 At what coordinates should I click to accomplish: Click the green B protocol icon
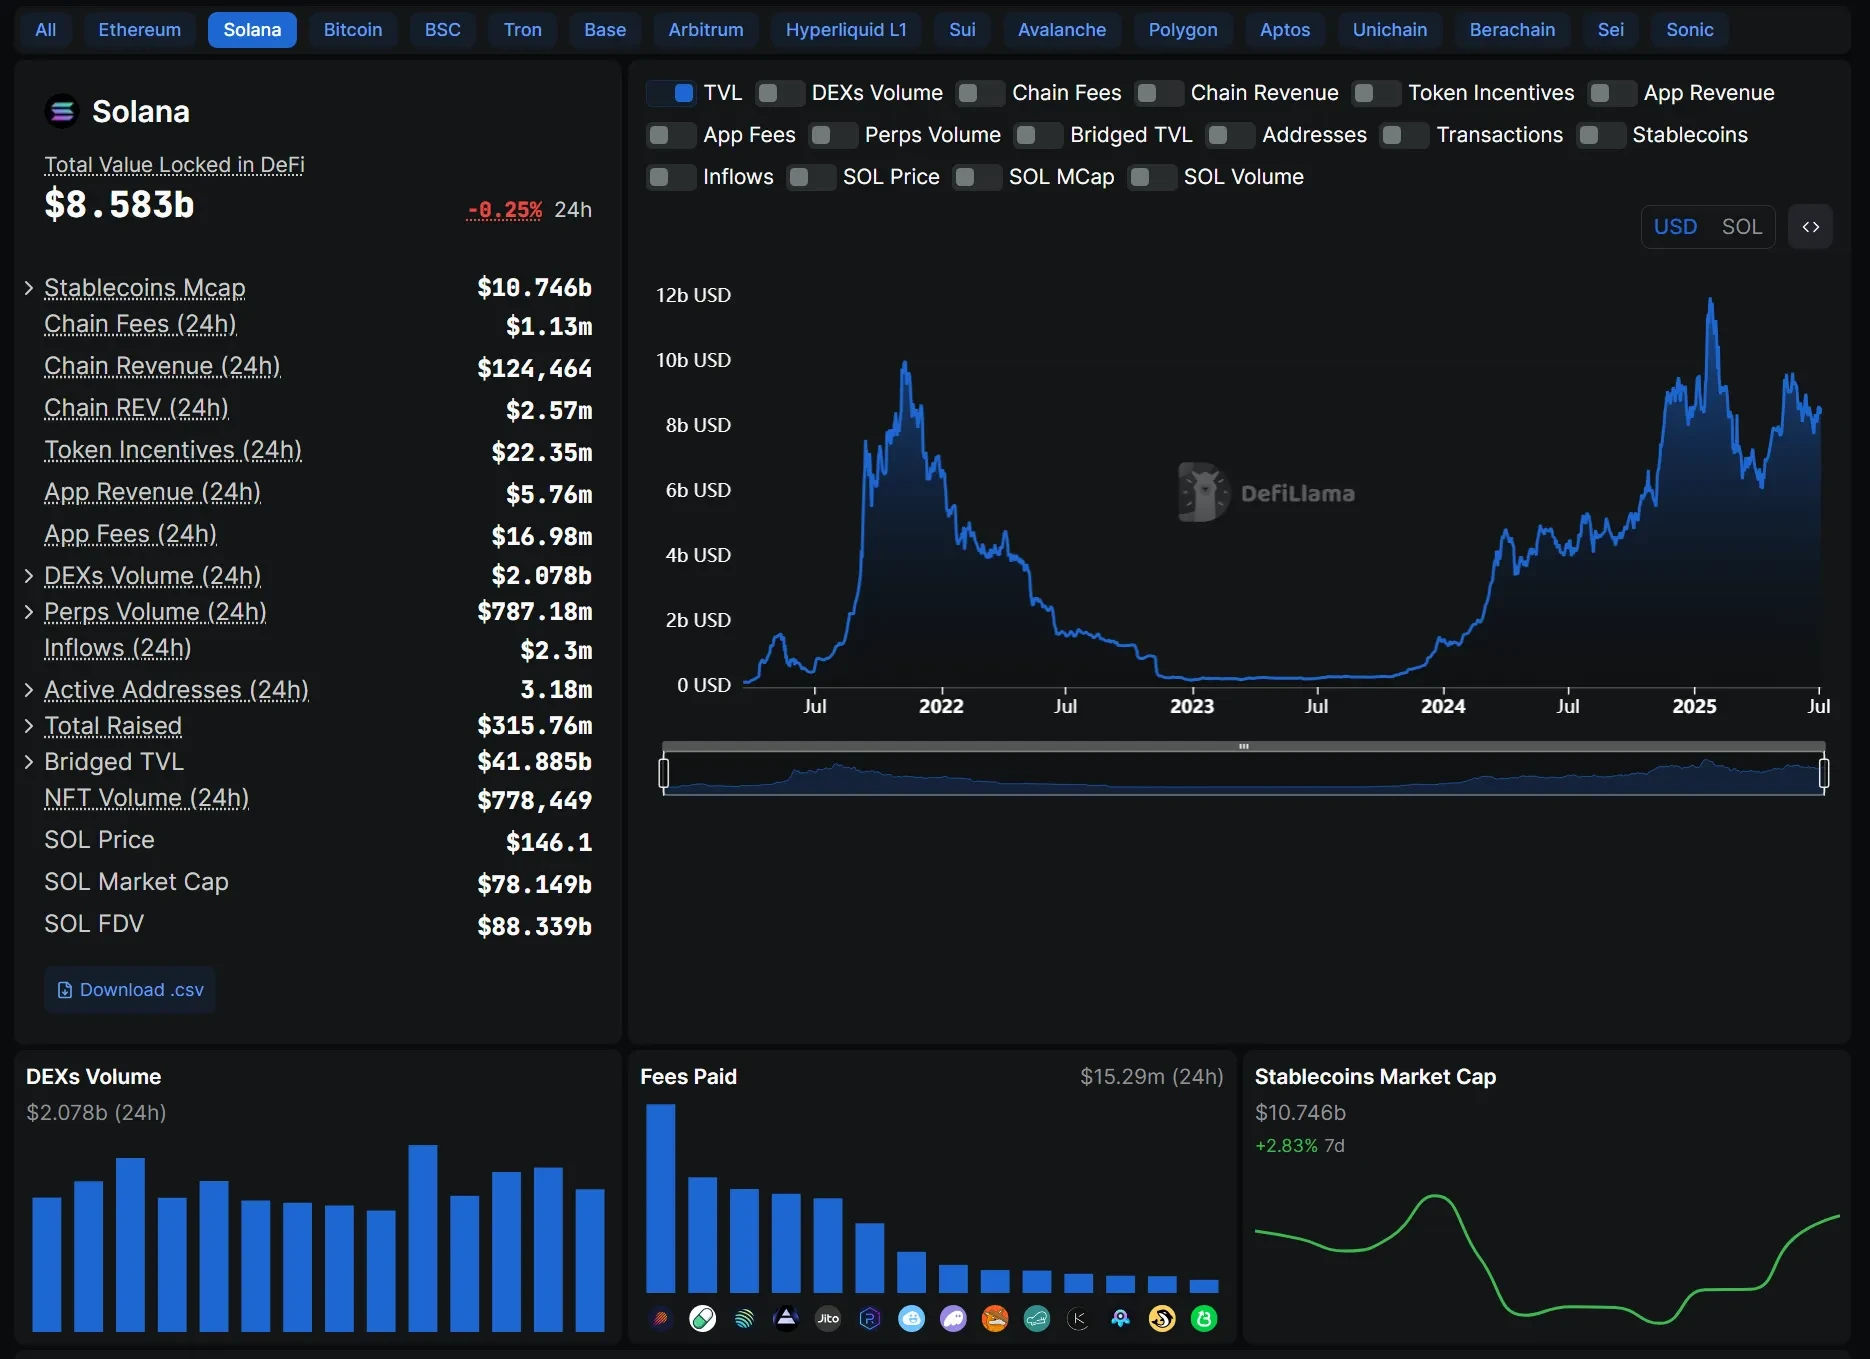[x=1204, y=1319]
